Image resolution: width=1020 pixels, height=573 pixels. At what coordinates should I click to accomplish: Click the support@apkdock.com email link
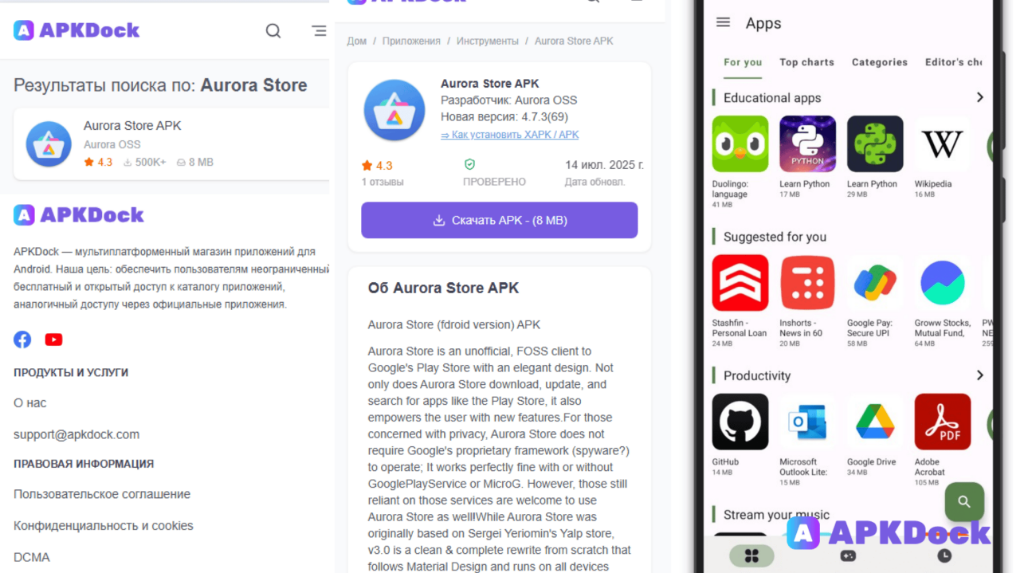(76, 434)
